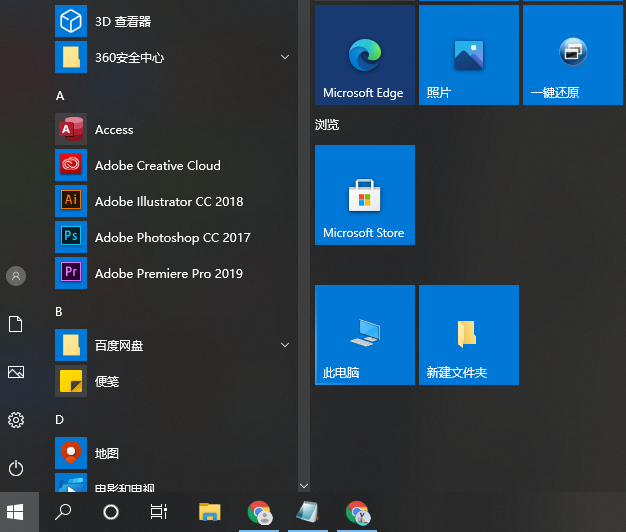This screenshot has width=626, height=532.
Task: Jump to letter A section header
Action: [x=60, y=95]
